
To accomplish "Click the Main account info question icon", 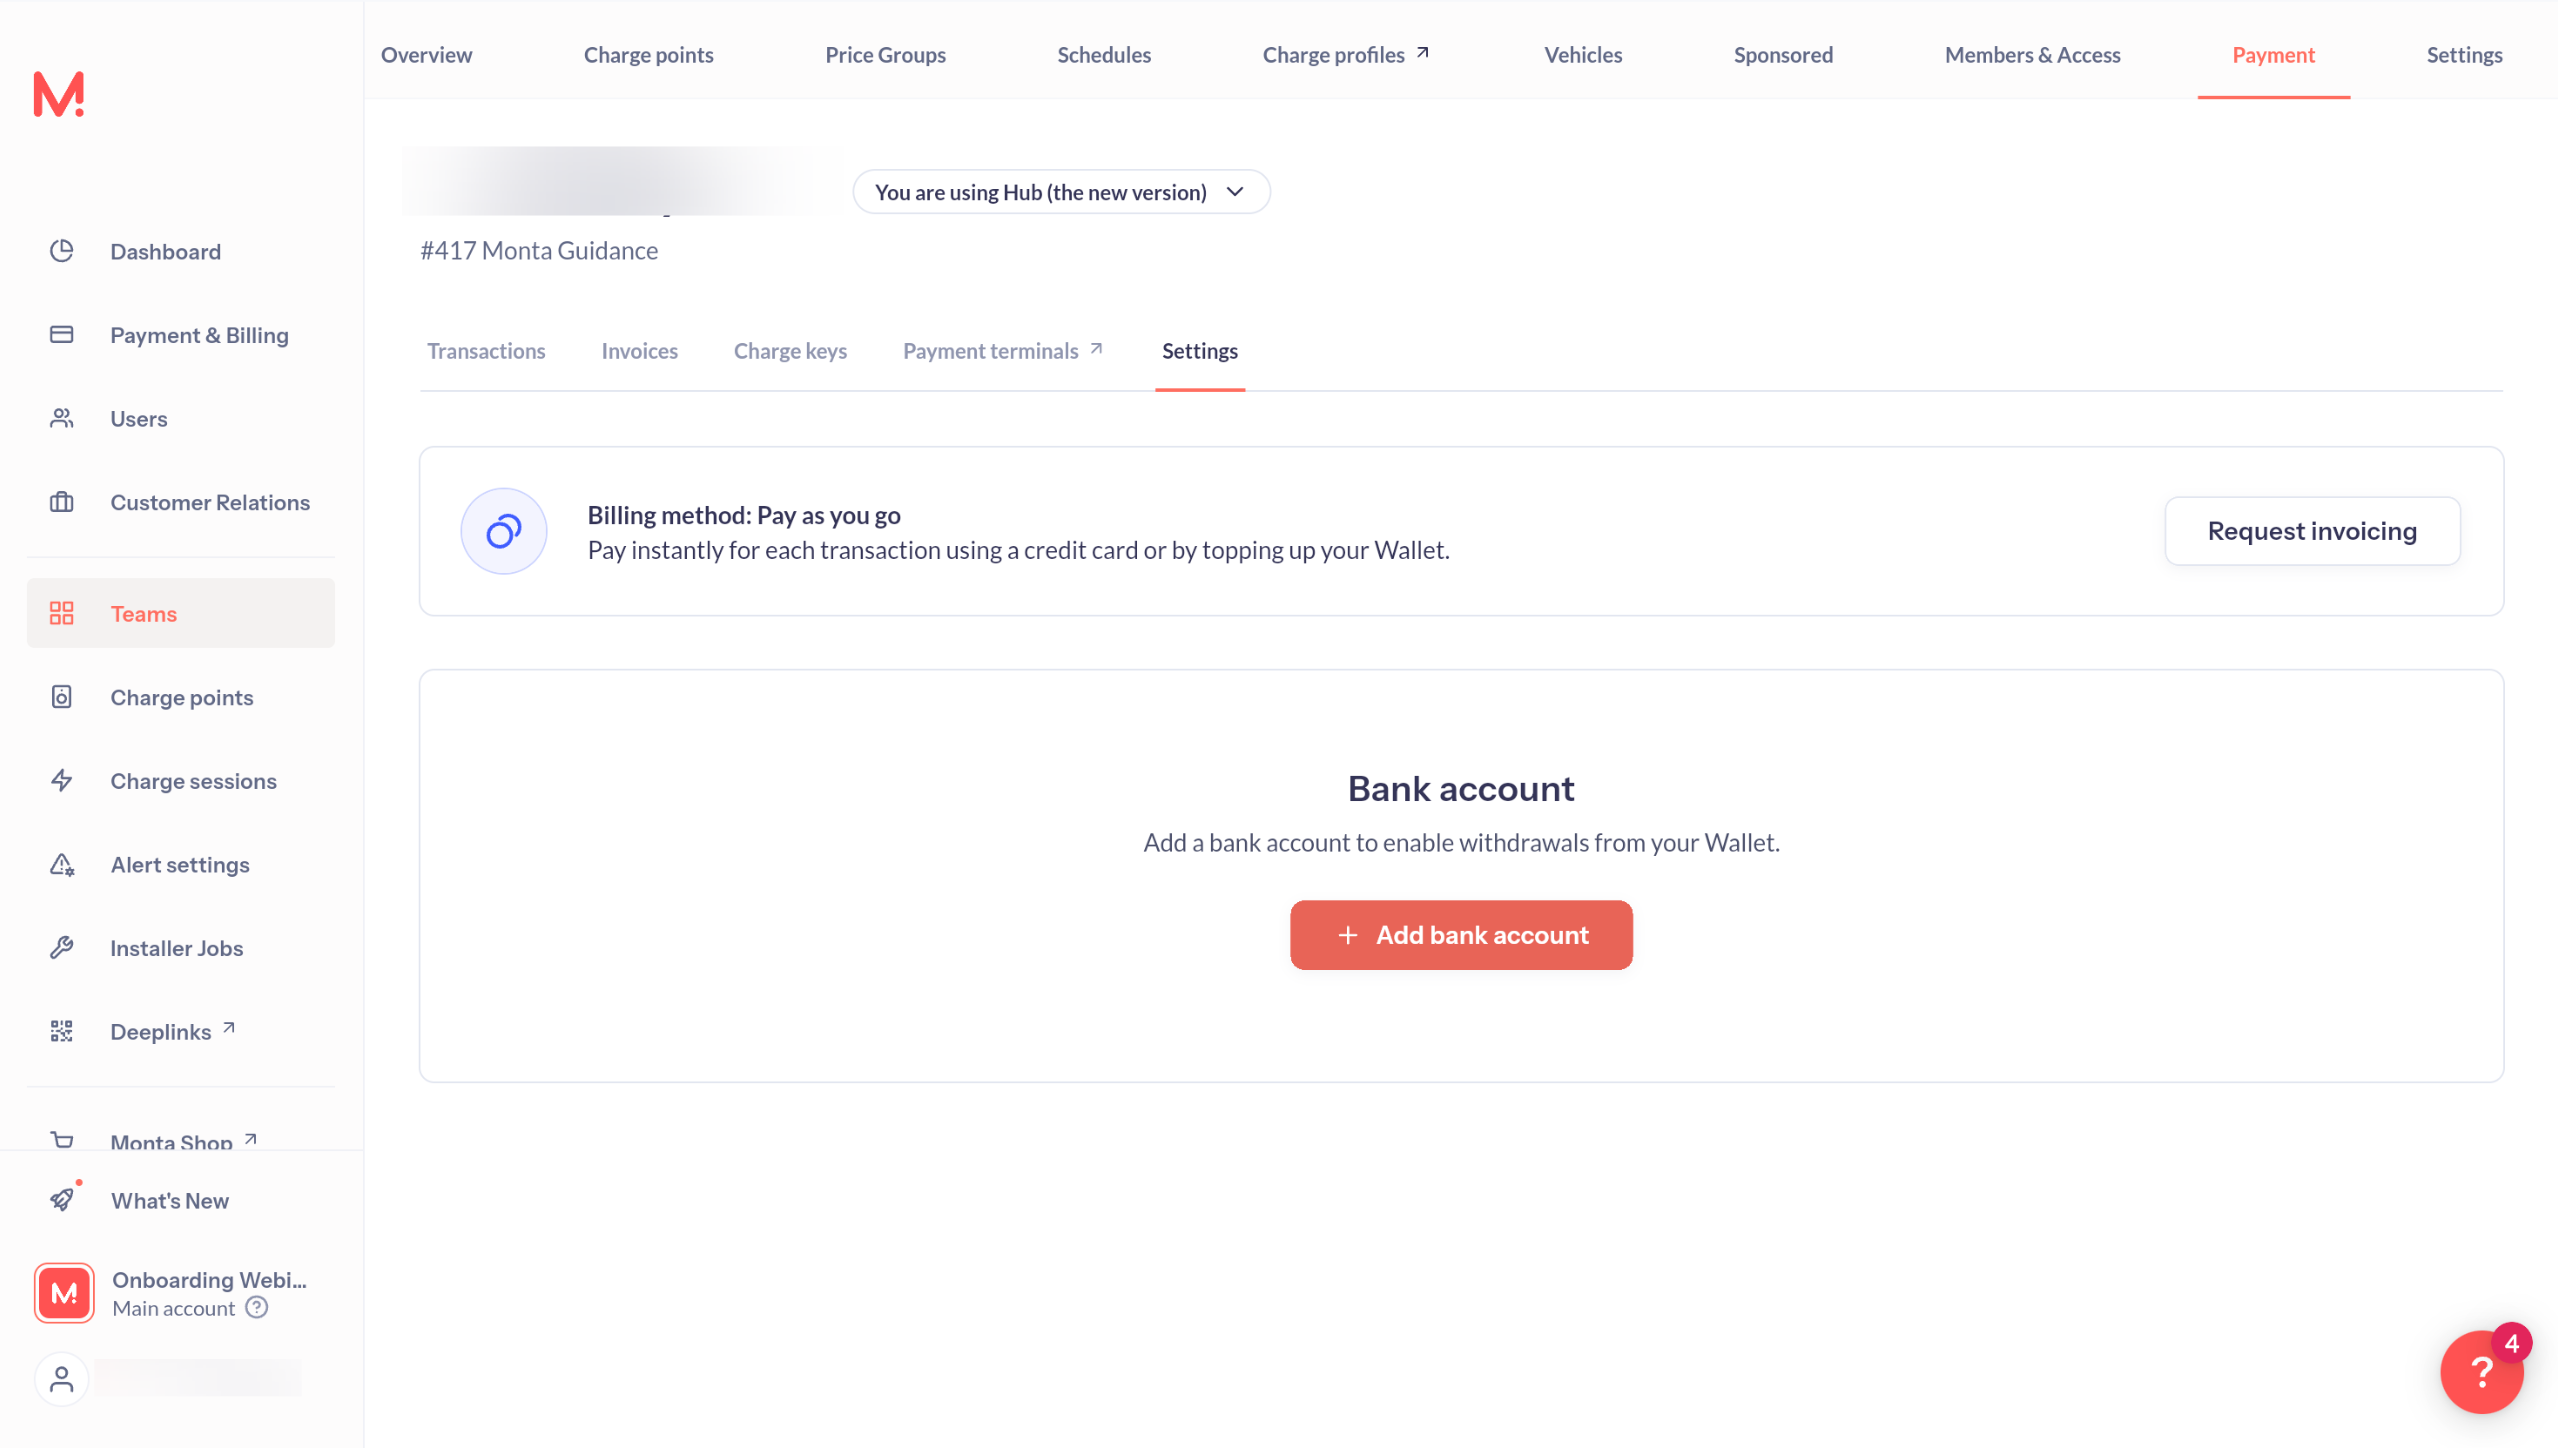I will click(x=257, y=1308).
